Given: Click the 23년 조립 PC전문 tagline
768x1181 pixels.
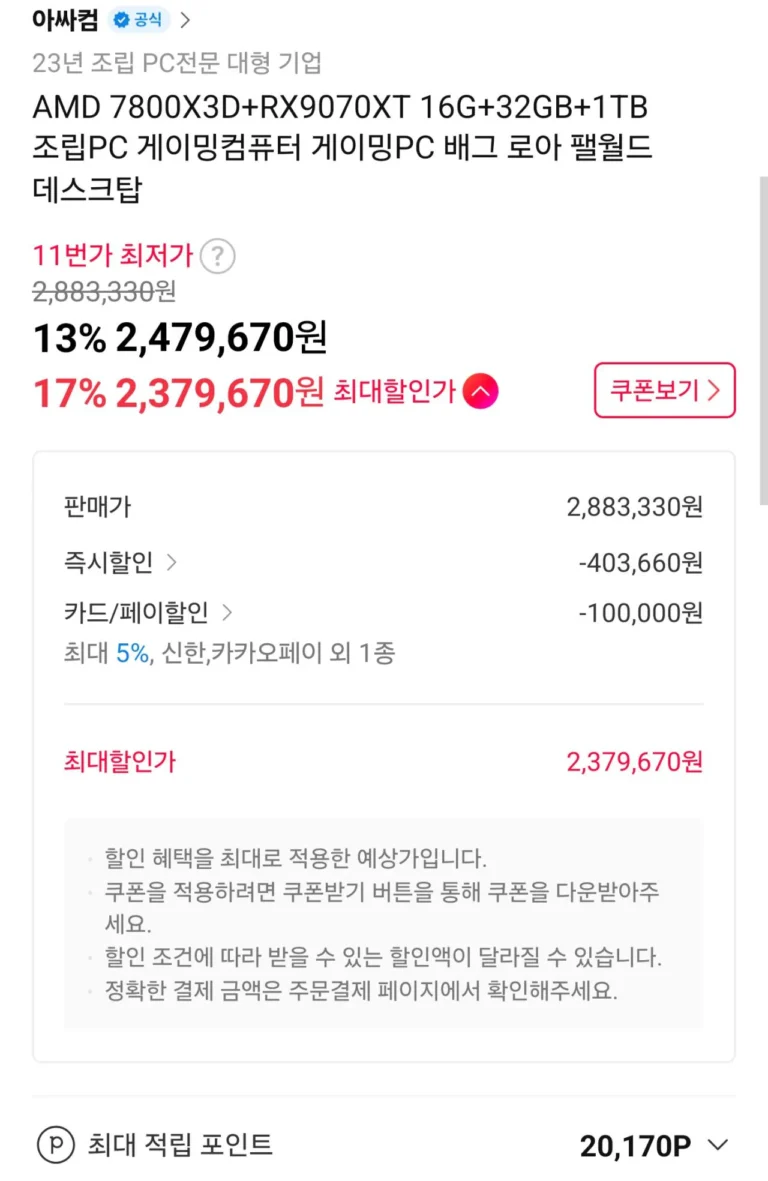Looking at the screenshot, I should [x=177, y=63].
